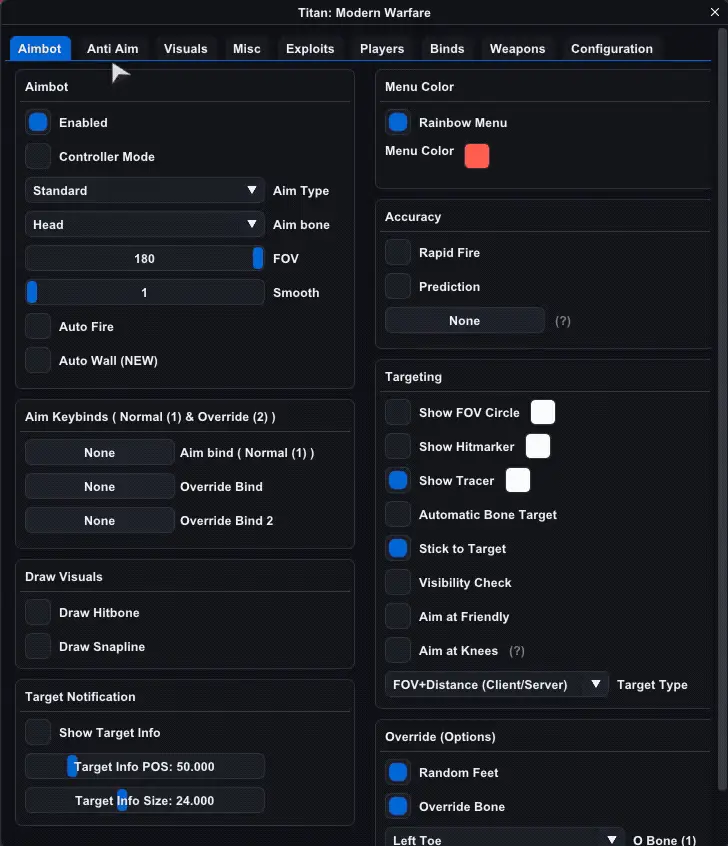Expand the O Bone (1) Left Toe dropdown
This screenshot has width=728, height=846.
point(505,838)
